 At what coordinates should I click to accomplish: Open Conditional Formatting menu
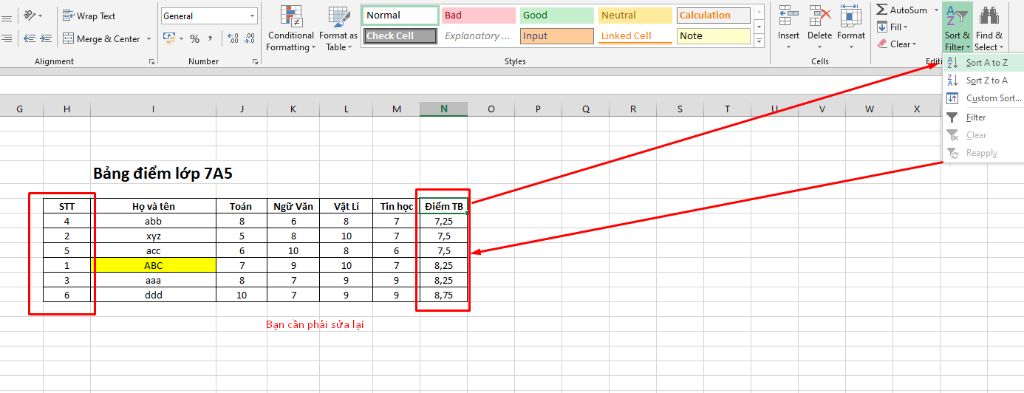pos(291,28)
